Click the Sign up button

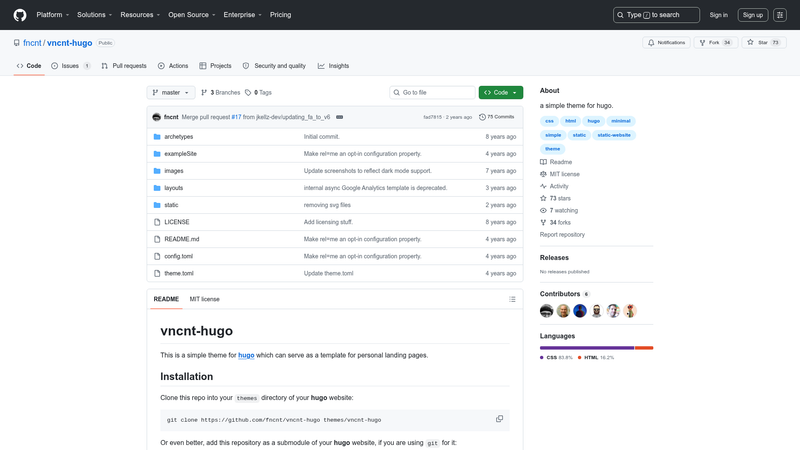click(x=753, y=15)
